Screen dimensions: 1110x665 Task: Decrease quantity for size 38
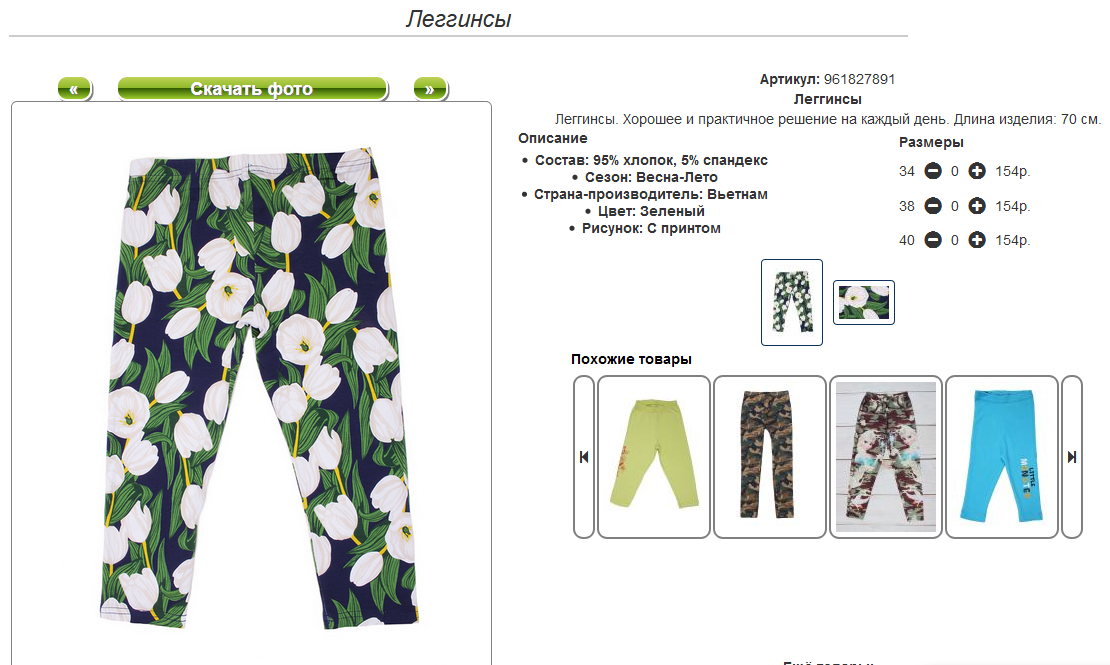point(933,206)
